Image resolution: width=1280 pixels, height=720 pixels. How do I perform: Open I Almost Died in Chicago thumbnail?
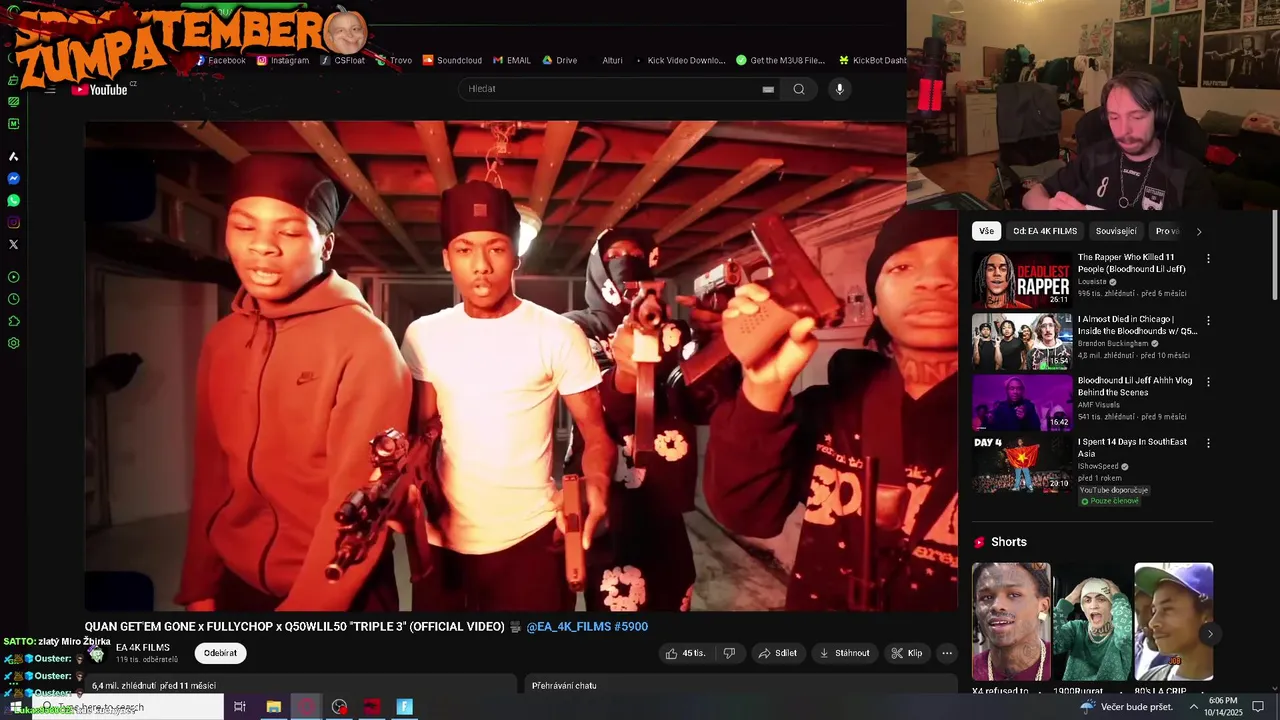1022,342
